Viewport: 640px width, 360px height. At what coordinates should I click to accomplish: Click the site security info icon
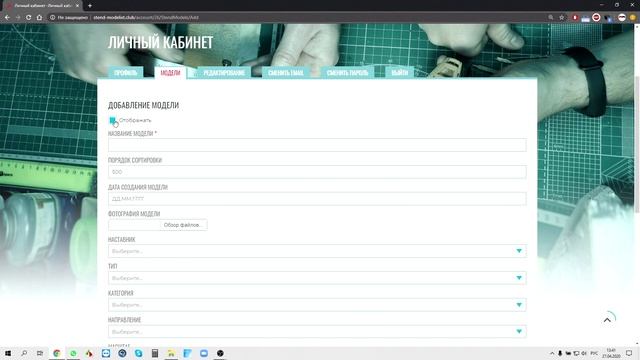click(x=53, y=18)
